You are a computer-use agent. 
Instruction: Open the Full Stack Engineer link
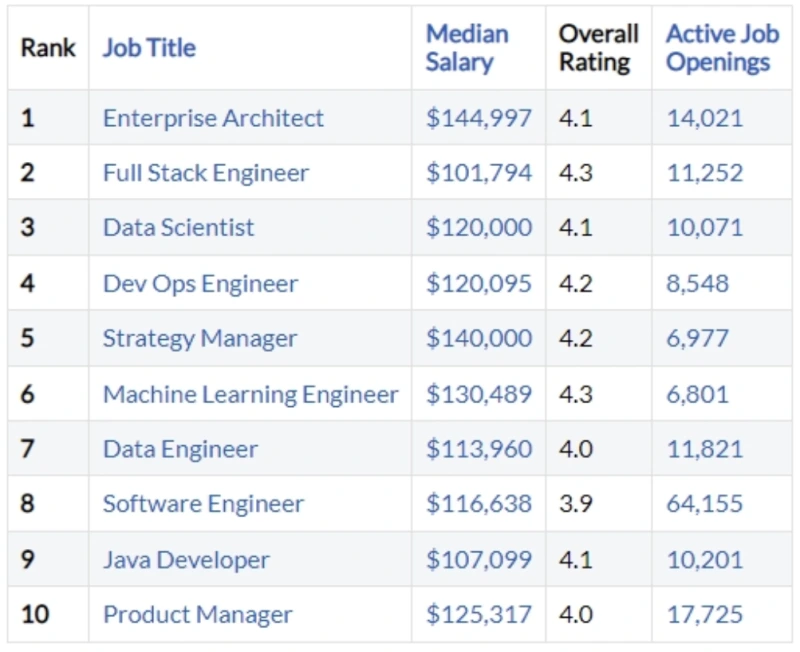coord(206,173)
